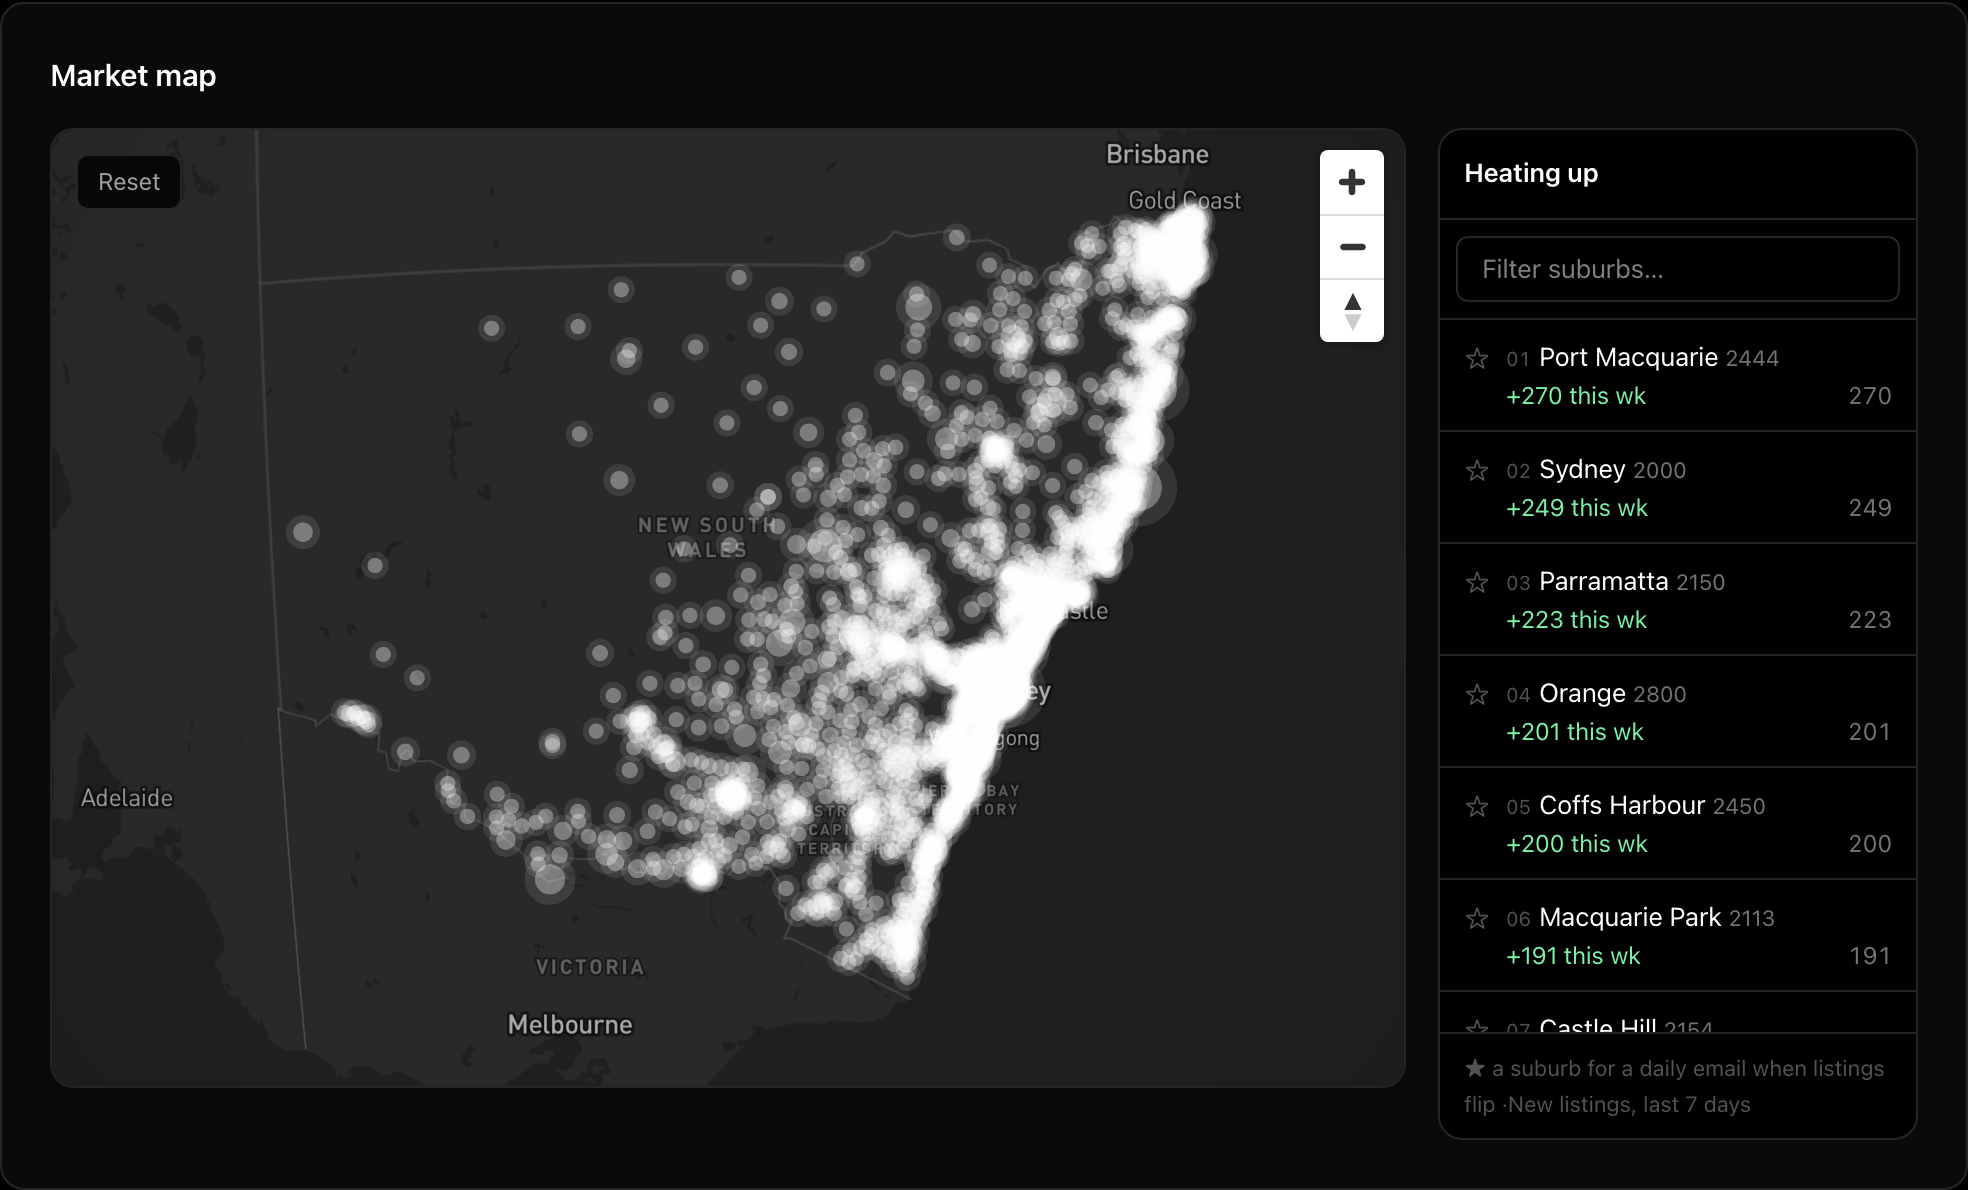The height and width of the screenshot is (1190, 1968).
Task: Select Sydney 2000 list entry
Action: click(1677, 488)
